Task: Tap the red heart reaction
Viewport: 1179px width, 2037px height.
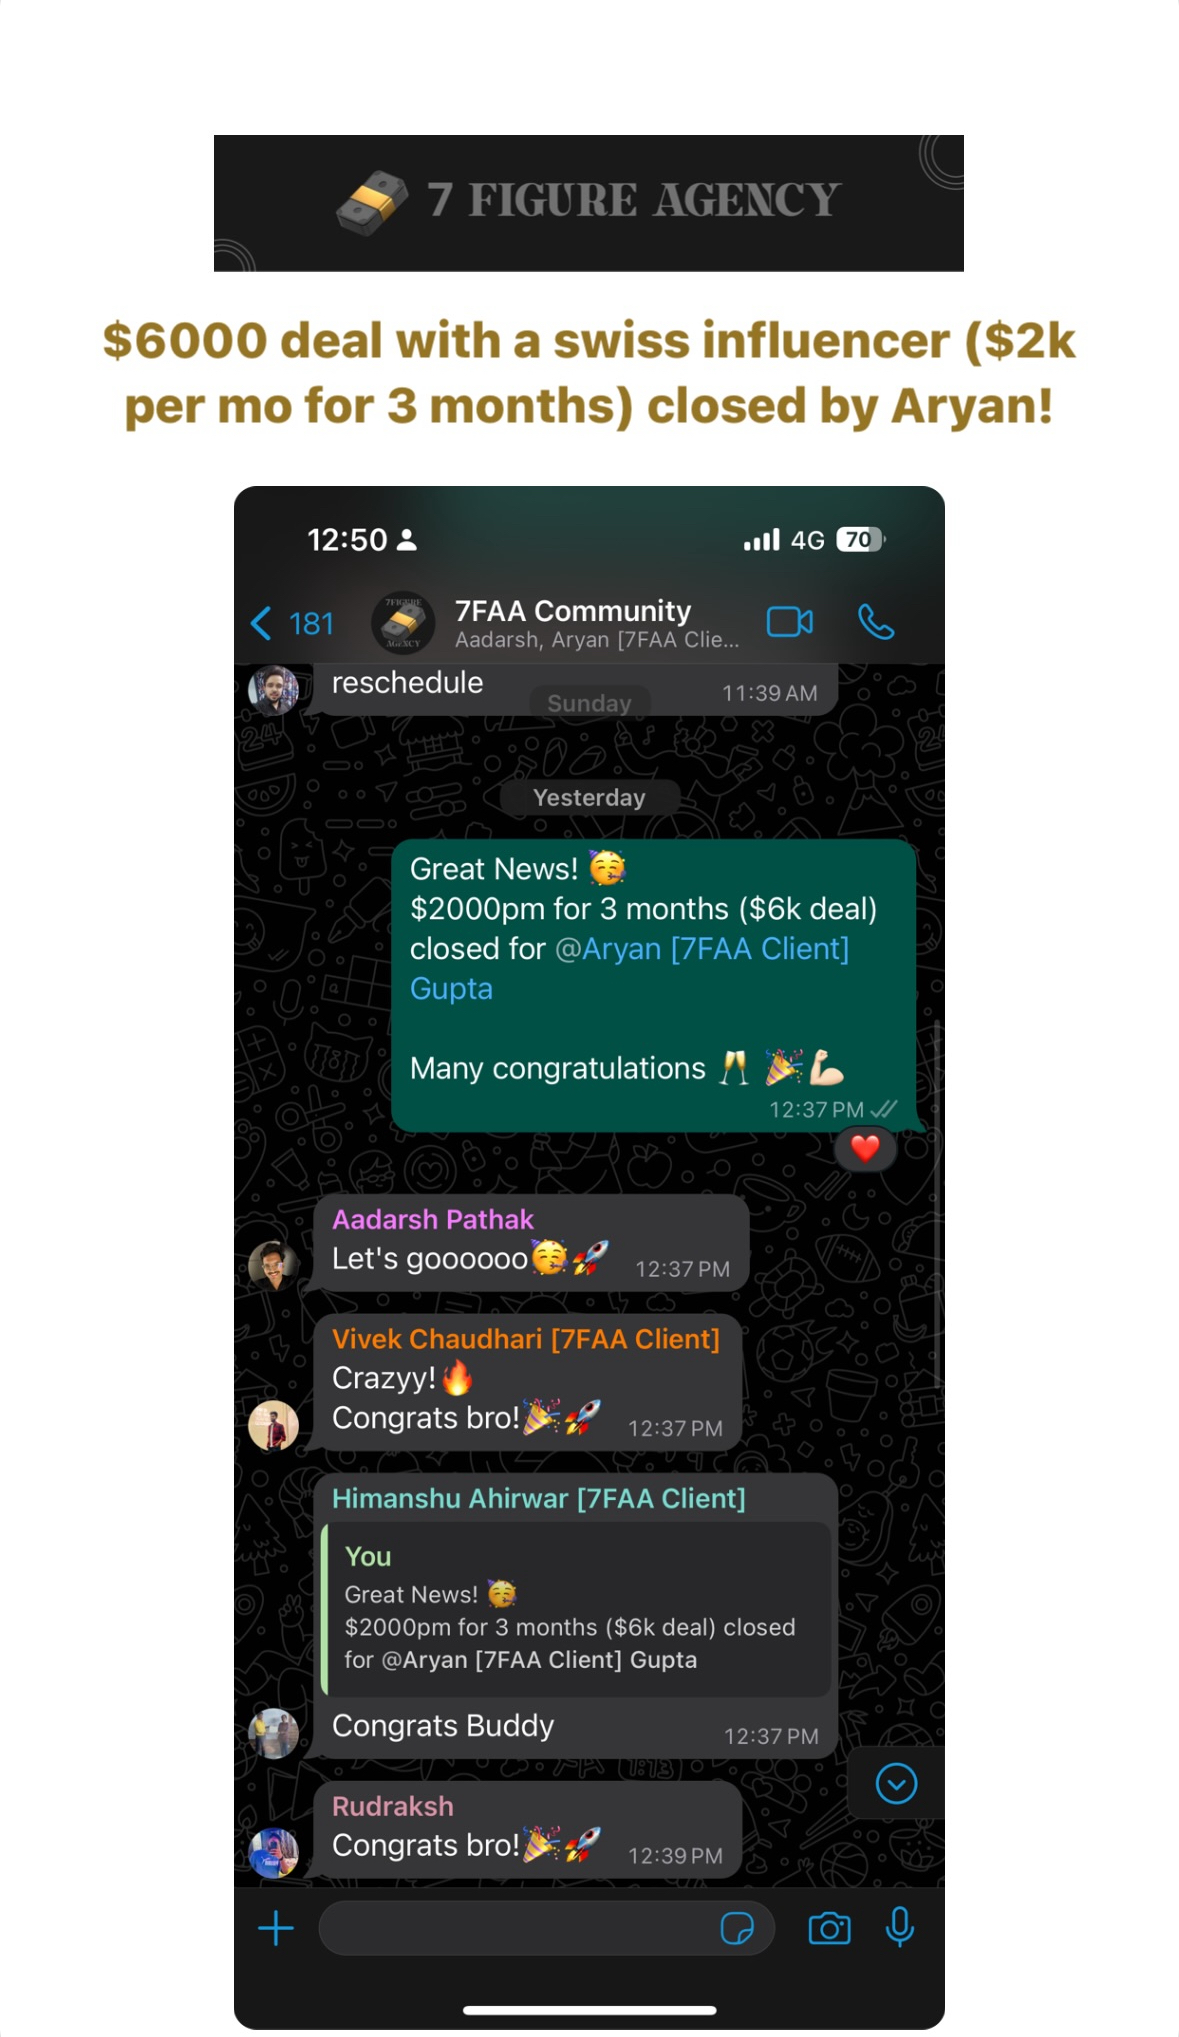Action: pyautogui.click(x=865, y=1148)
